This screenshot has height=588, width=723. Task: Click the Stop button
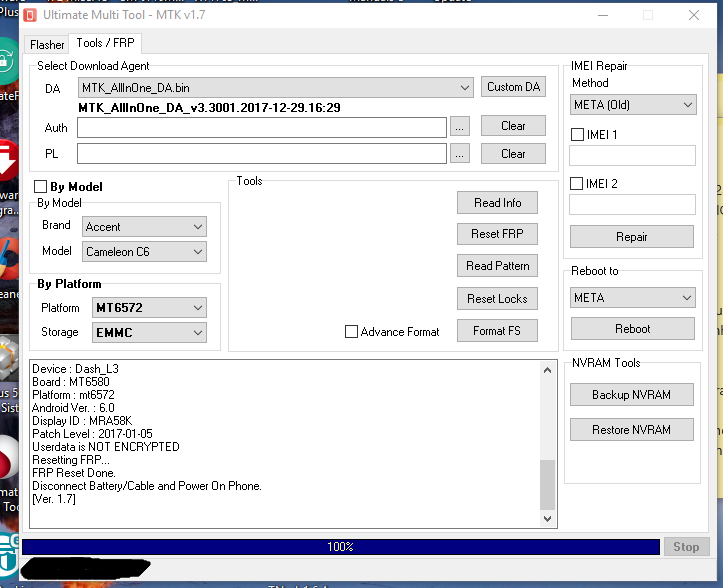click(686, 547)
